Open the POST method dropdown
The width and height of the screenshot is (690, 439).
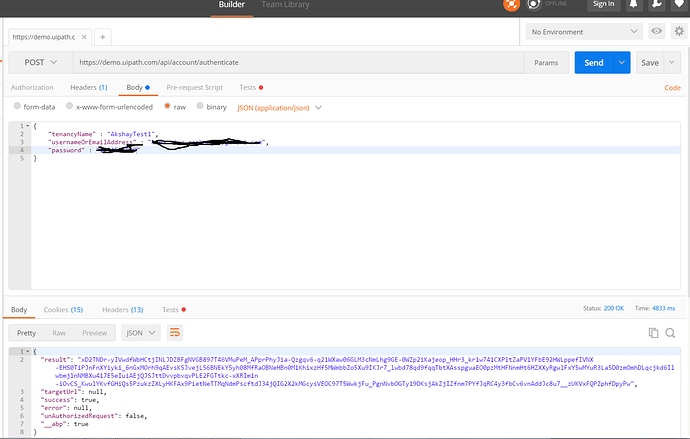coord(40,62)
